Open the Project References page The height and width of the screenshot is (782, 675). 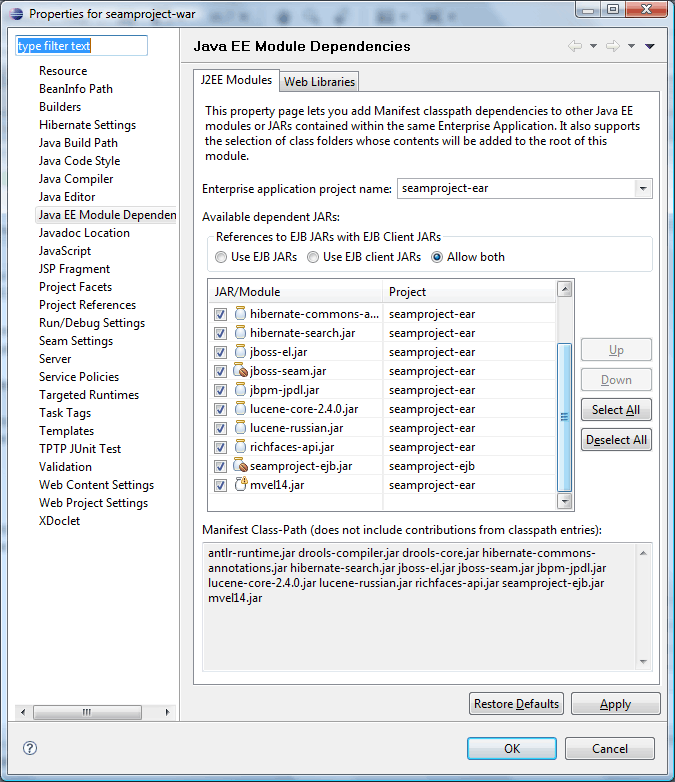(x=87, y=305)
